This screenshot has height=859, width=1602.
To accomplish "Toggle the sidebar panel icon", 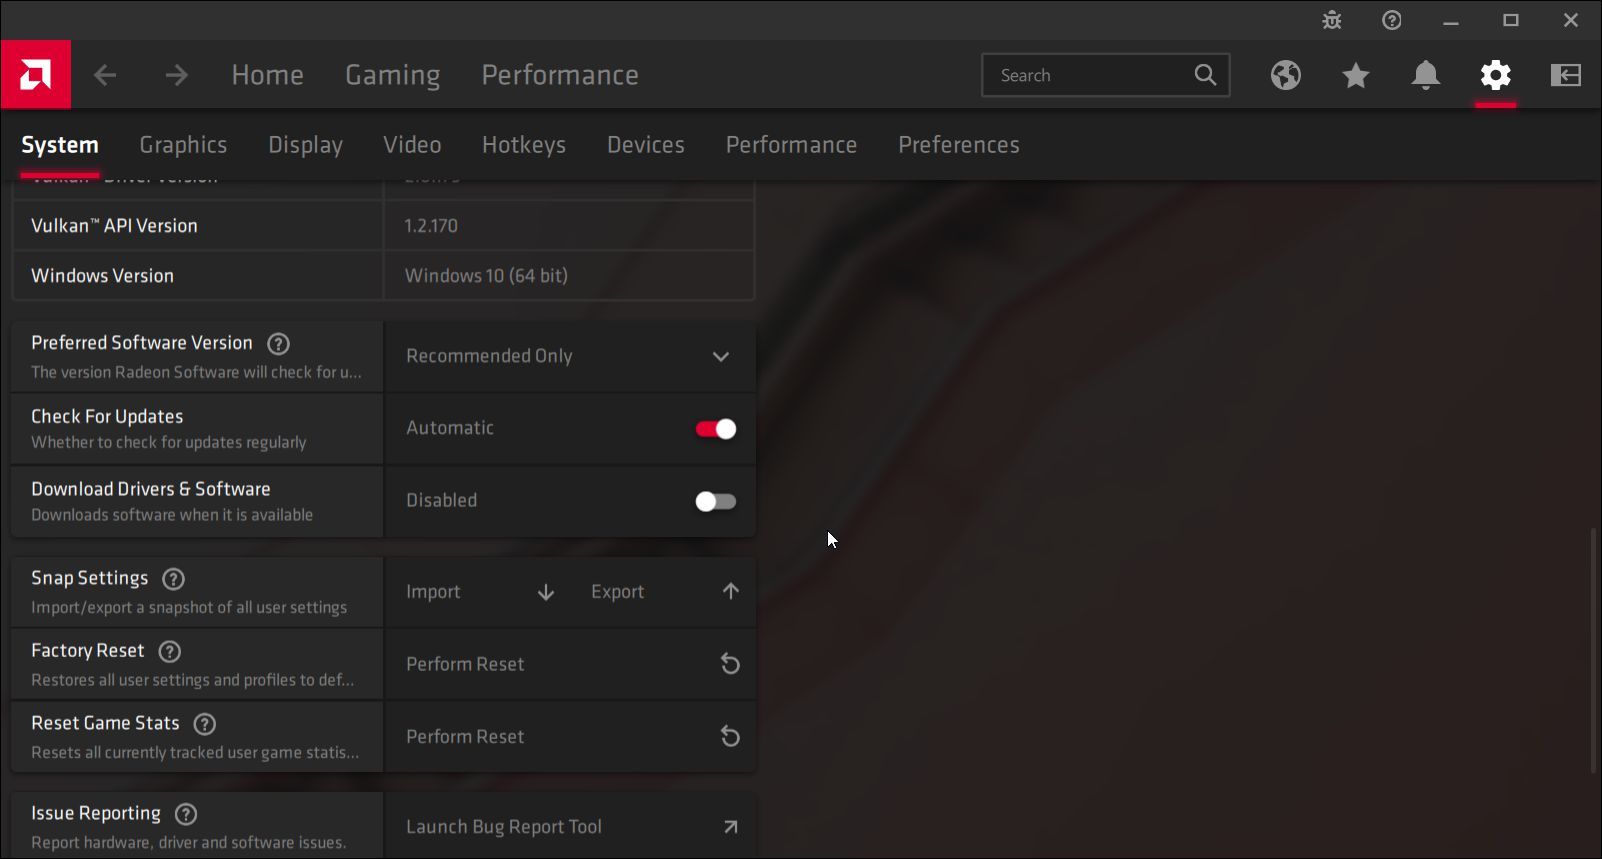I will tap(1565, 75).
